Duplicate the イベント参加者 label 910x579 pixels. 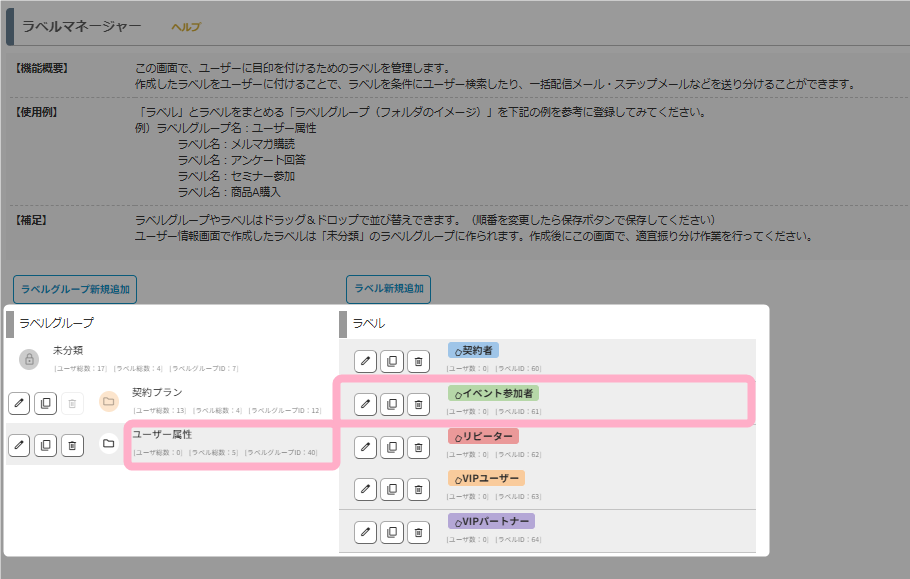pyautogui.click(x=392, y=404)
